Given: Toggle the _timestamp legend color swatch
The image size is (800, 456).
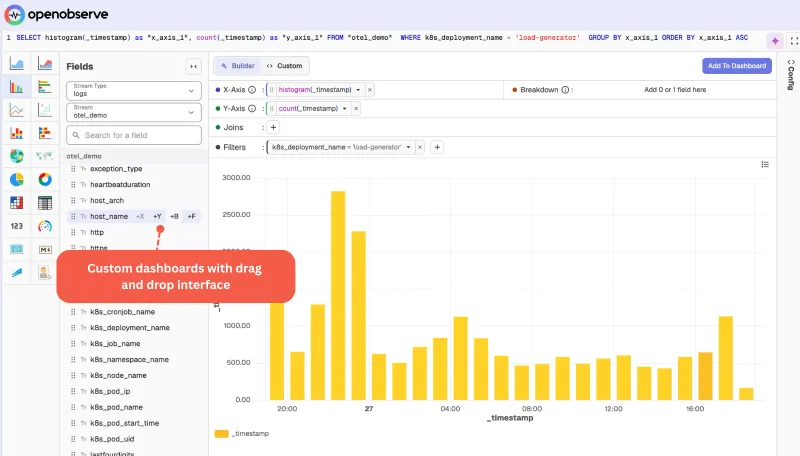Looking at the screenshot, I should [x=221, y=434].
